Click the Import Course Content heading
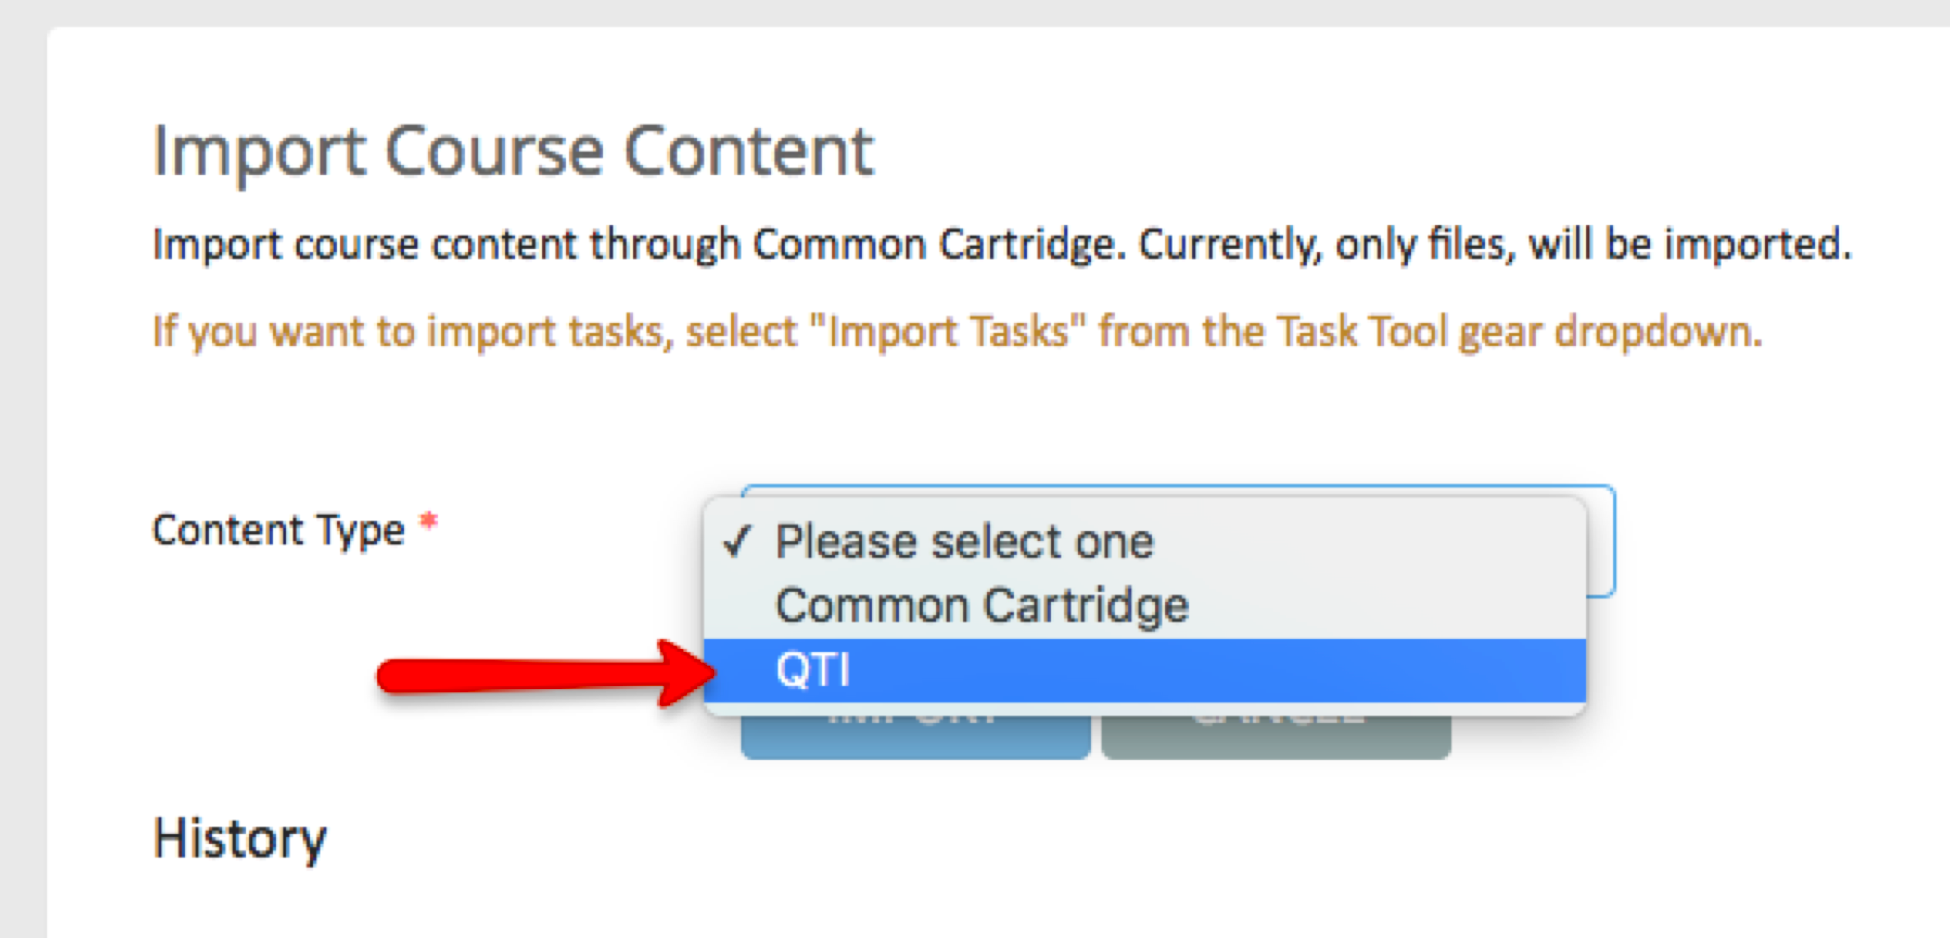1950x938 pixels. point(513,152)
